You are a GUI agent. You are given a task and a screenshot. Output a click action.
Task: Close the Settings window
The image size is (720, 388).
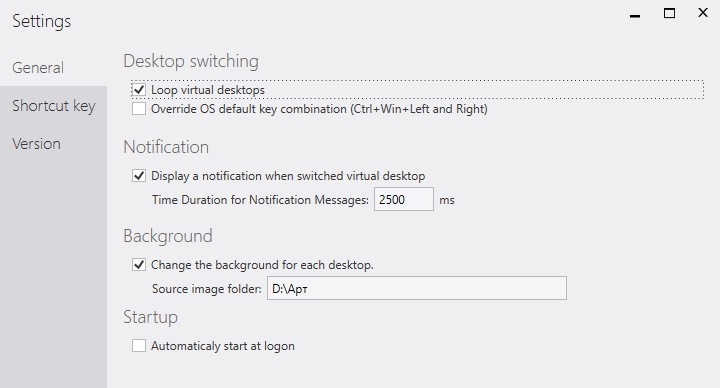703,13
